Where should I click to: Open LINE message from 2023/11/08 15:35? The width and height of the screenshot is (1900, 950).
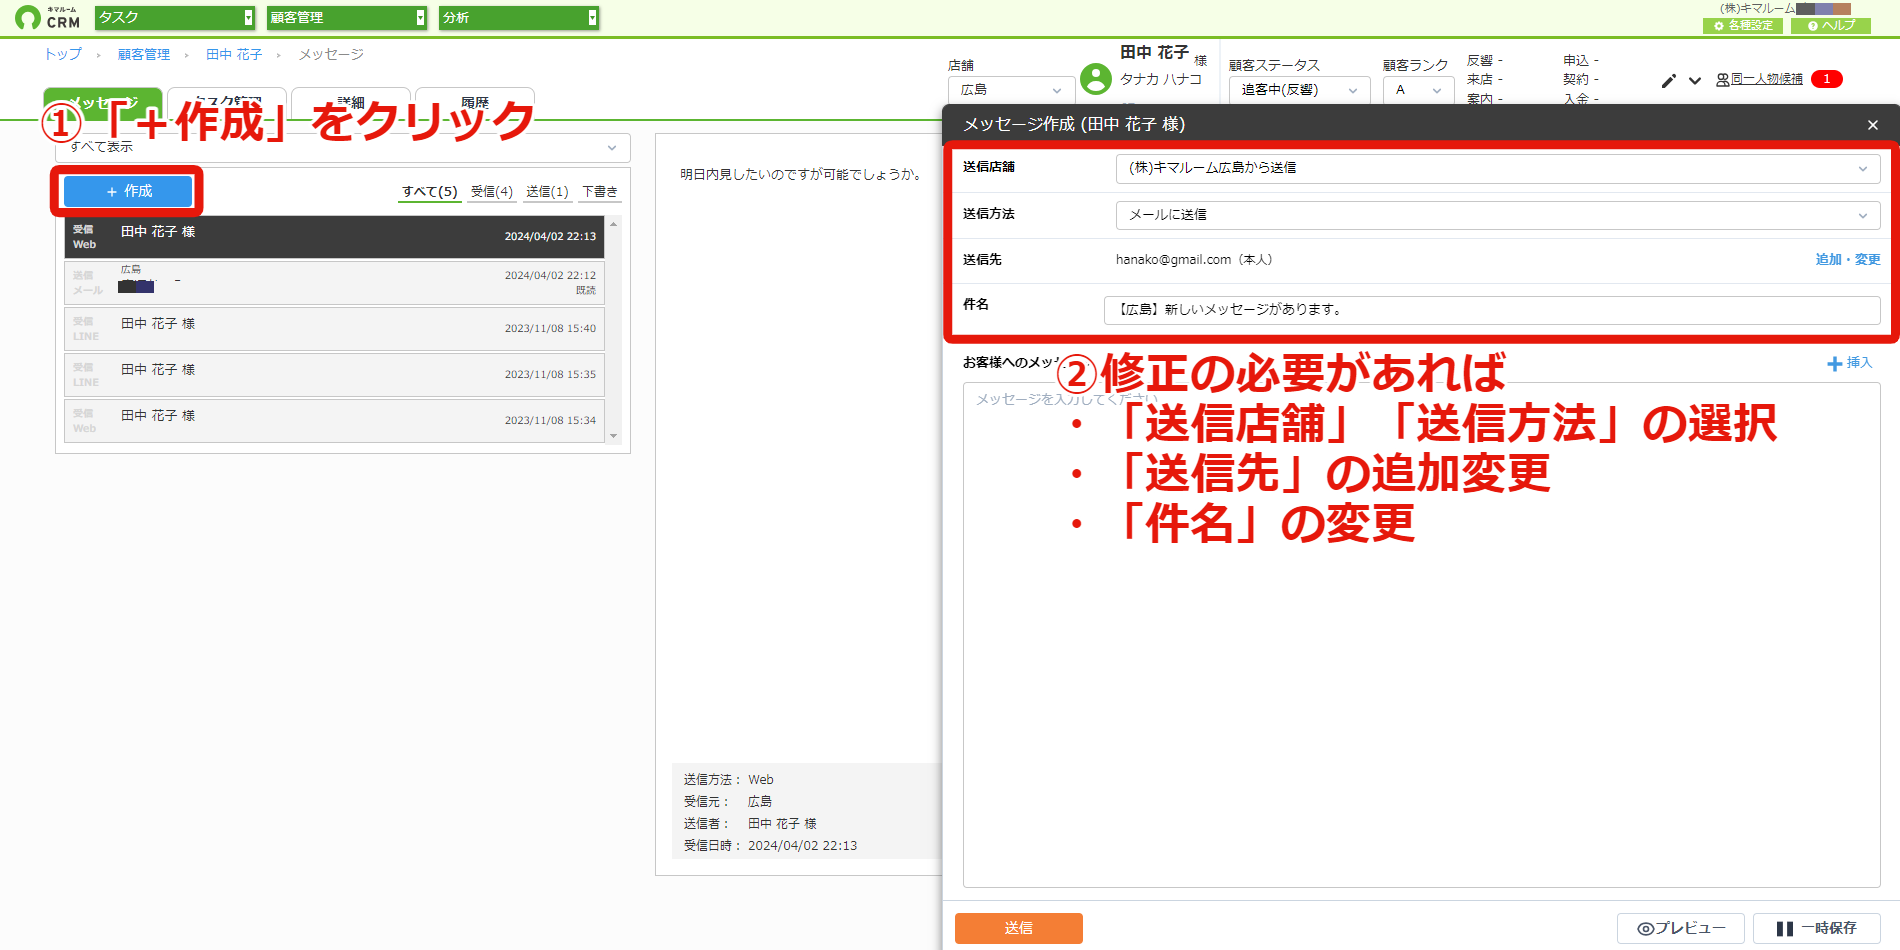click(335, 375)
